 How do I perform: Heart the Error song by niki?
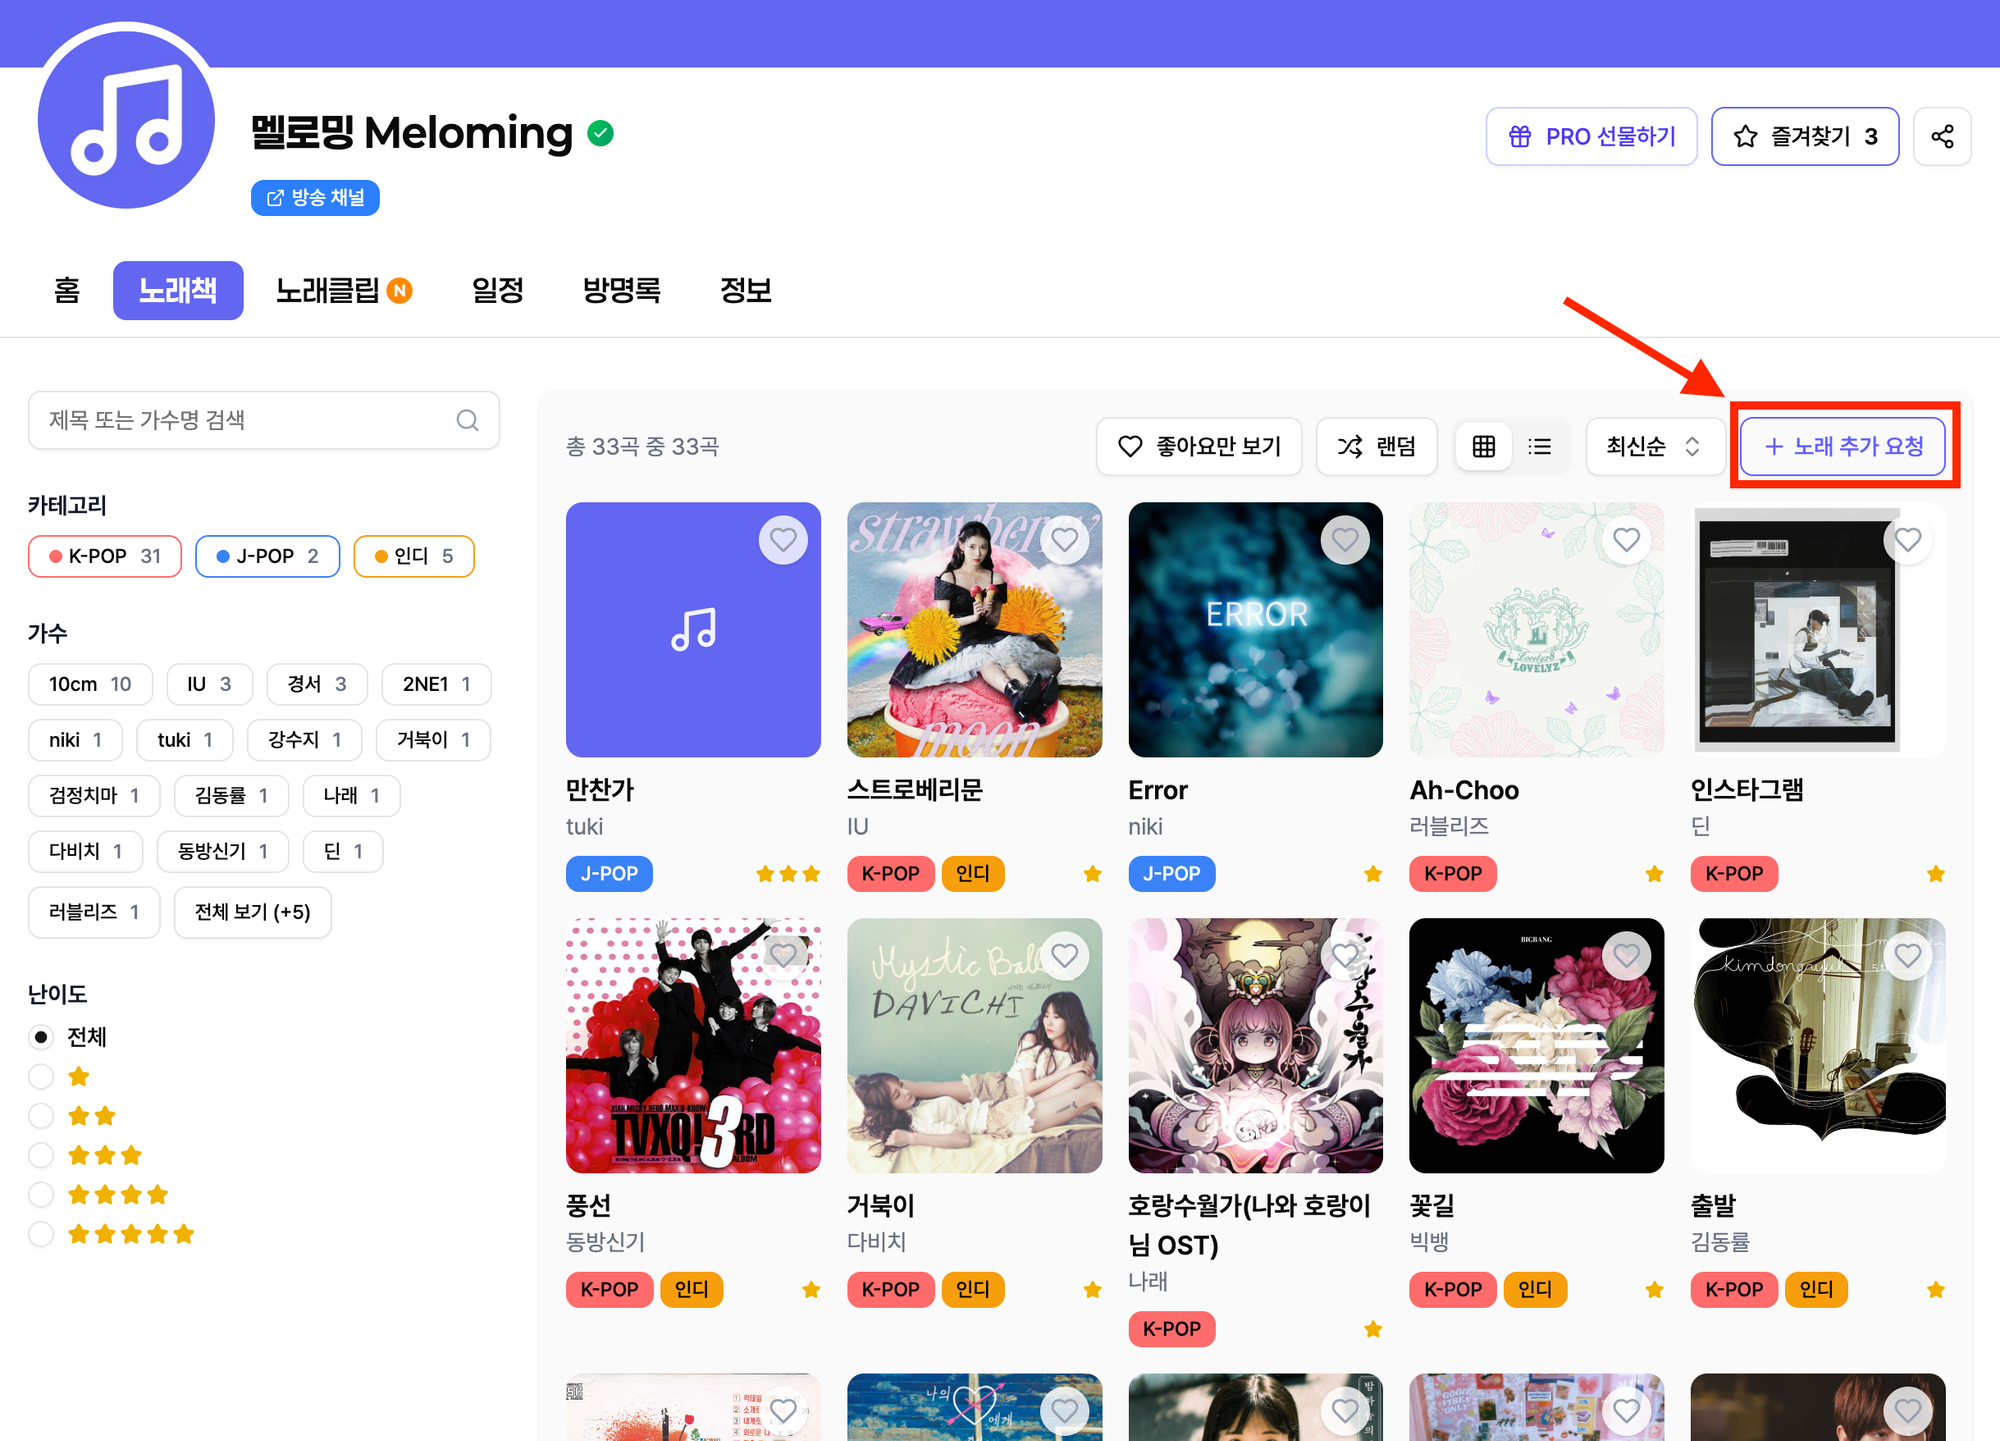click(1345, 540)
